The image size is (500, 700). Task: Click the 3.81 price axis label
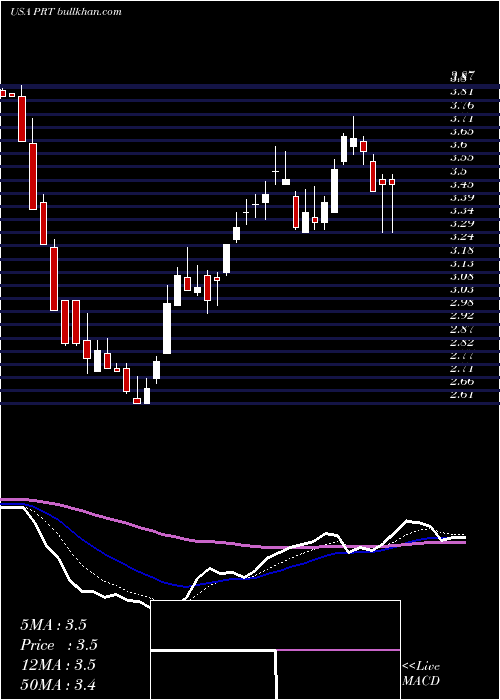click(462, 92)
